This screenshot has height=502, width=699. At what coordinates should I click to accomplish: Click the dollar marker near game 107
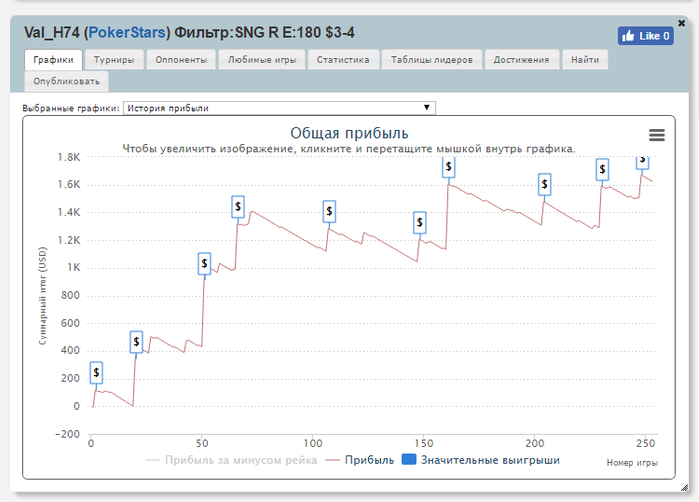(329, 211)
